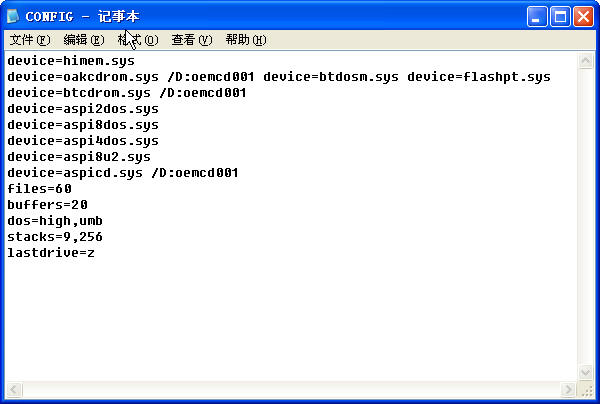Click the horizontal scrollbar left arrow
This screenshot has height=404, width=600.
[x=14, y=389]
